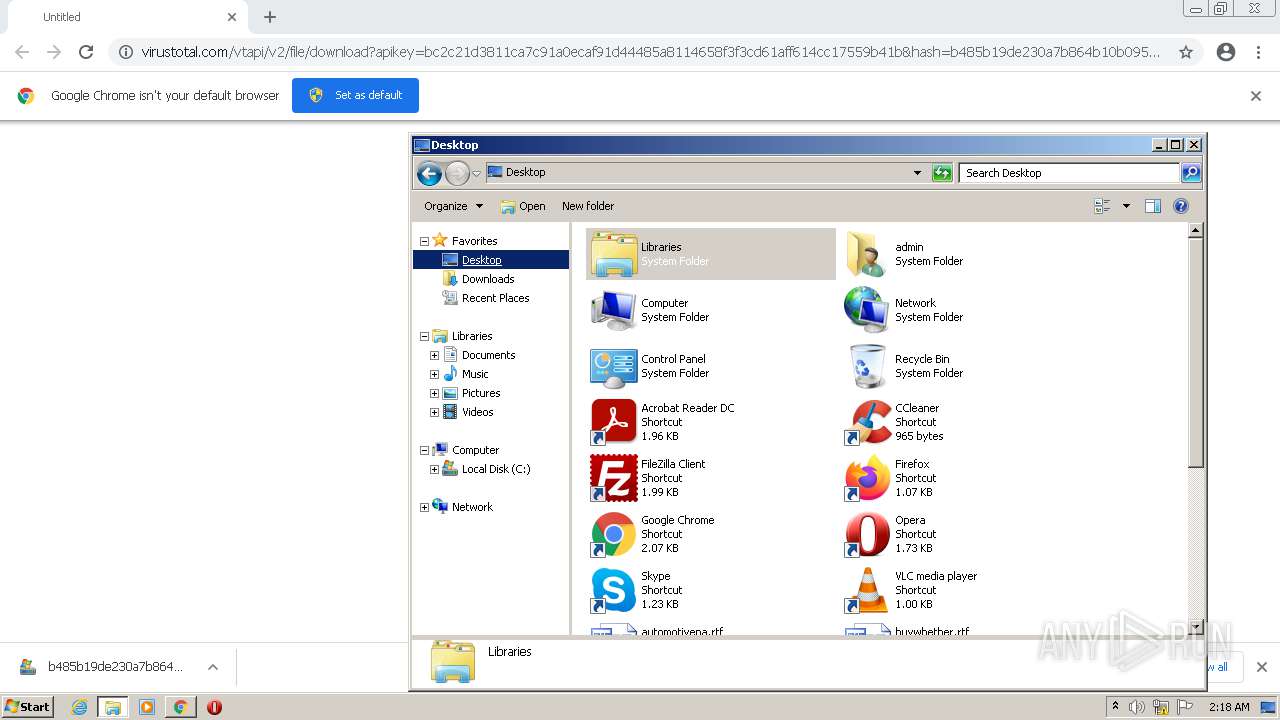Open Windows Media Player from taskbar

click(x=147, y=707)
